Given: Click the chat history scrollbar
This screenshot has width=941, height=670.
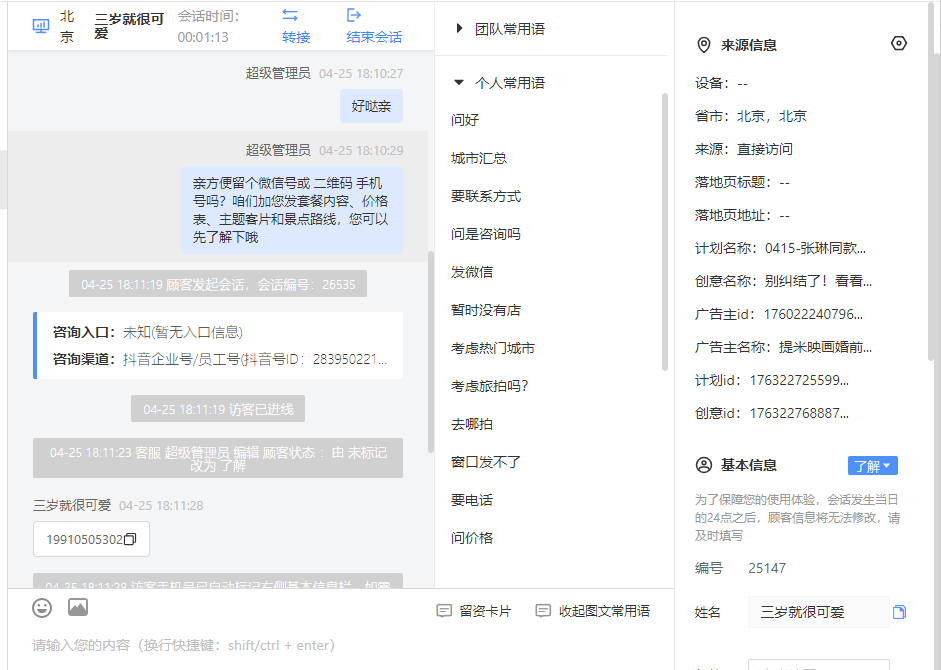Looking at the screenshot, I should pyautogui.click(x=430, y=352).
